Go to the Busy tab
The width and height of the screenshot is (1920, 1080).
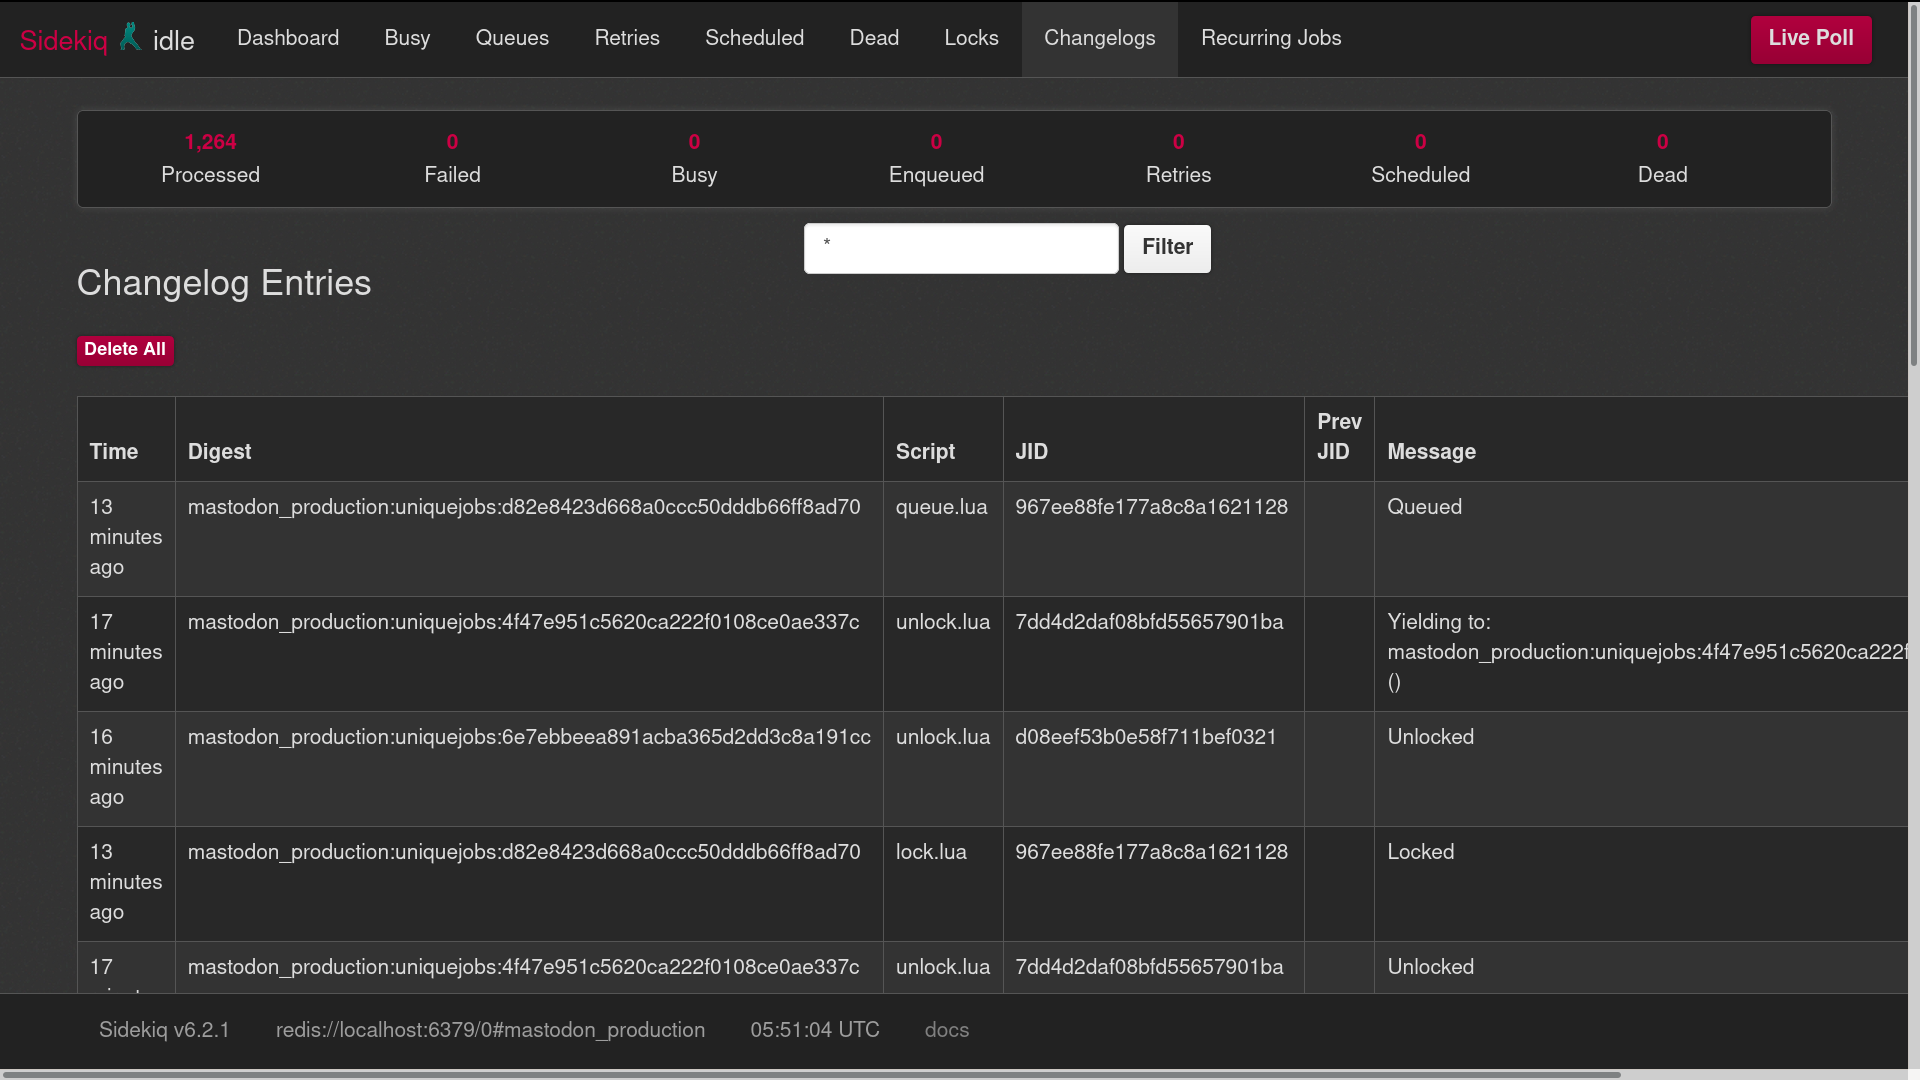point(407,38)
